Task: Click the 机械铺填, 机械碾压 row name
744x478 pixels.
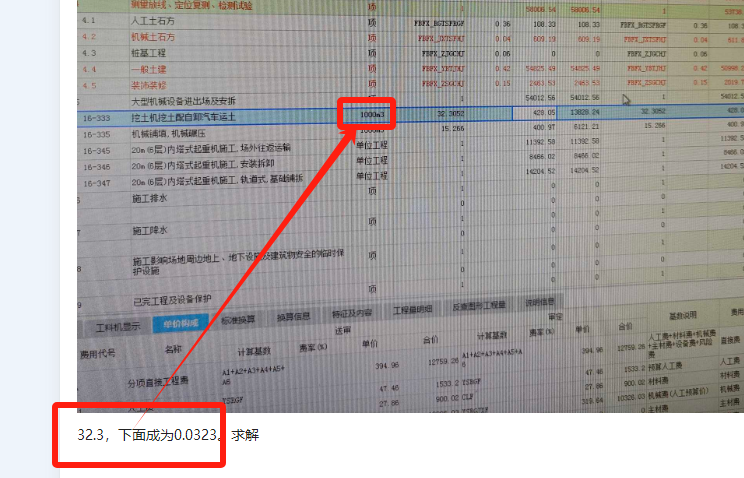Action: (x=168, y=134)
